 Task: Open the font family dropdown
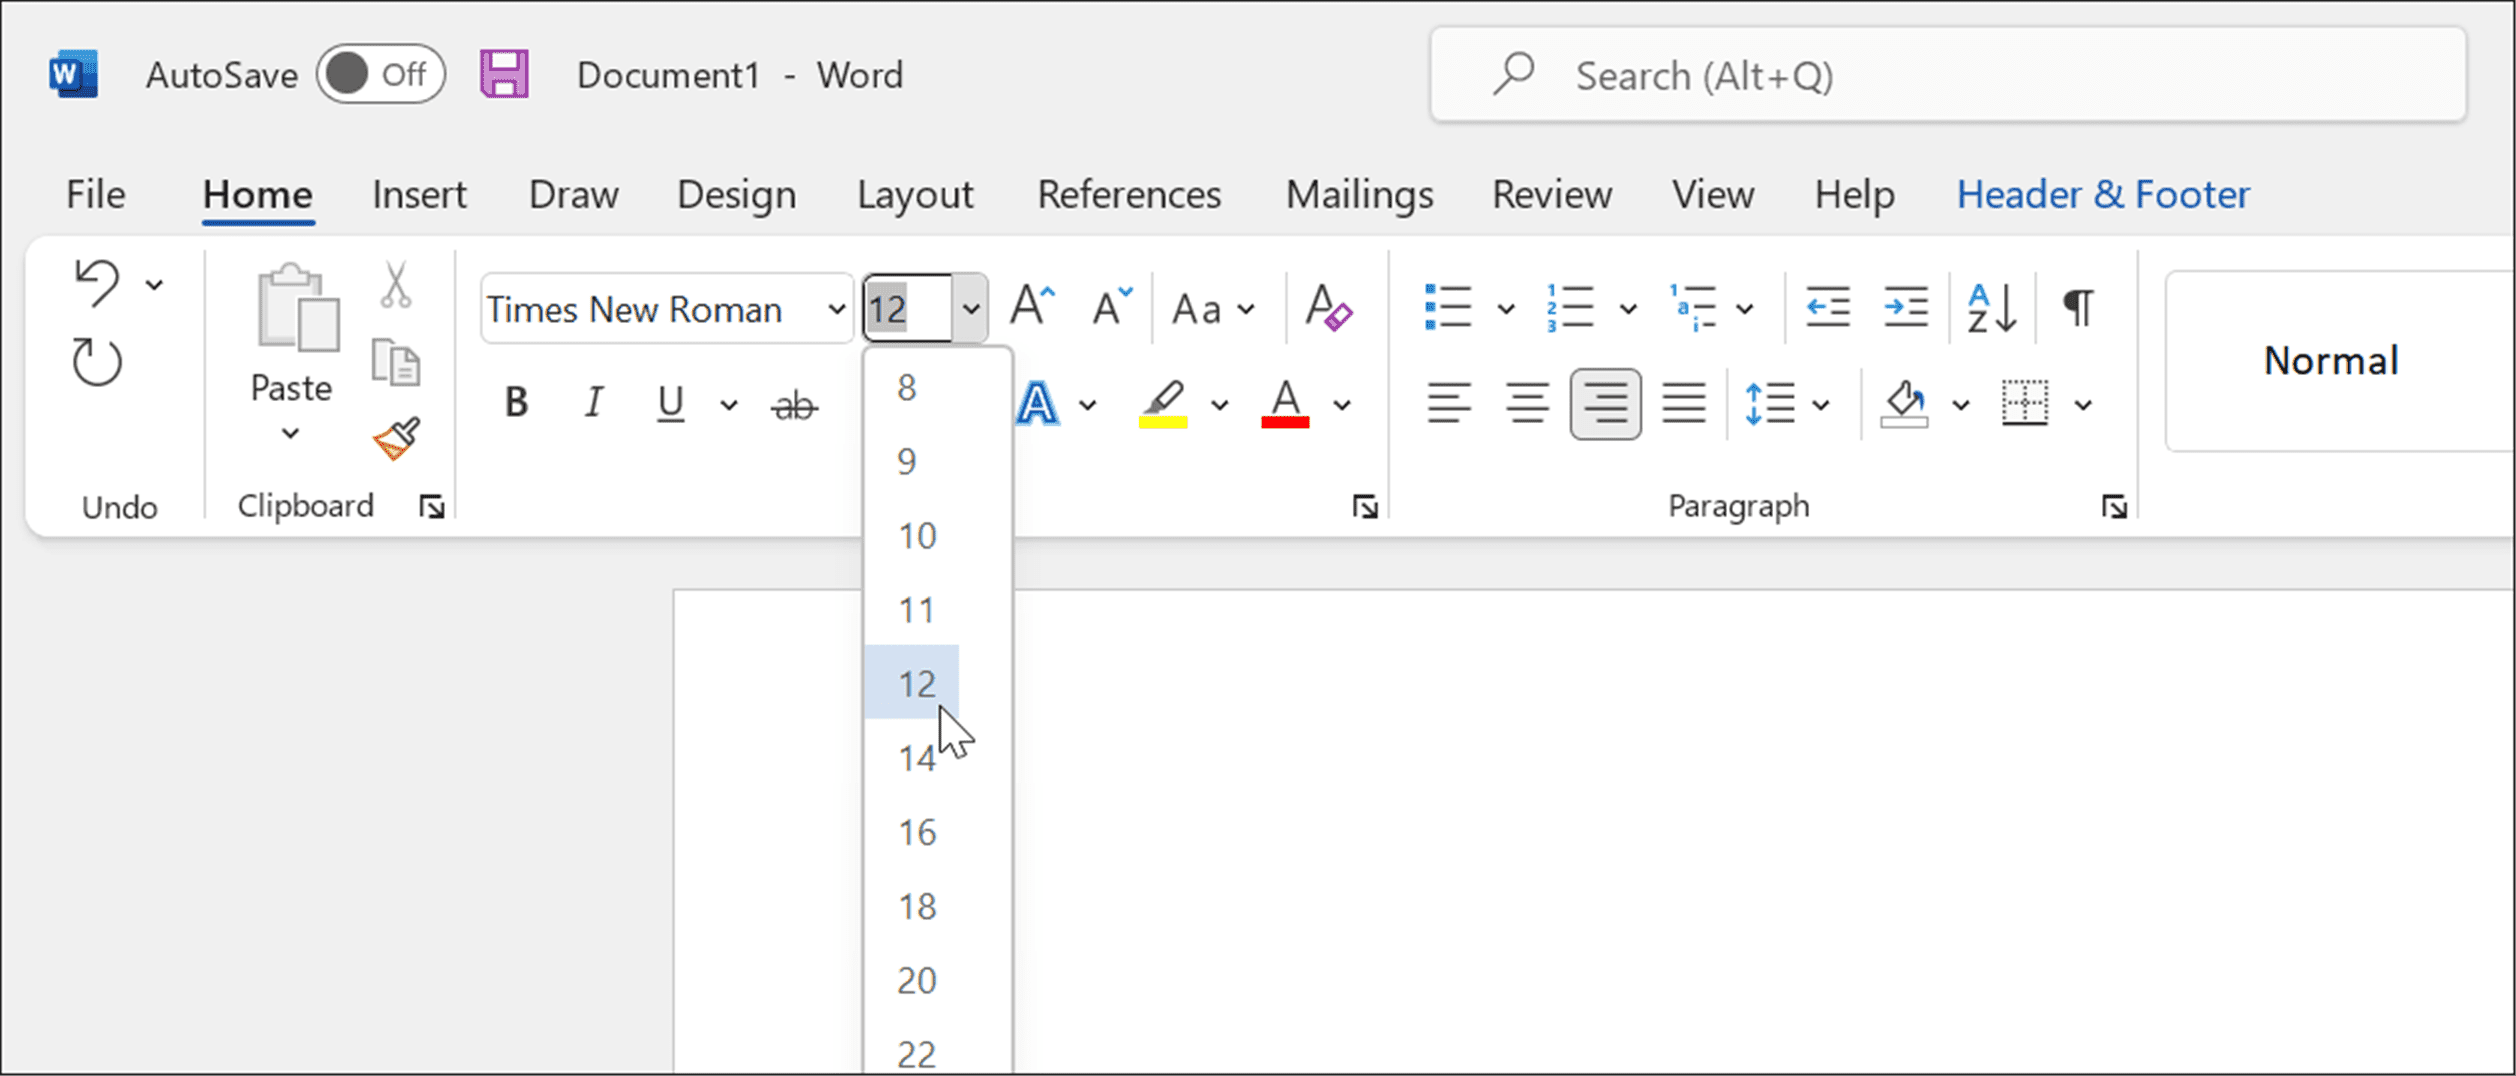click(x=836, y=308)
